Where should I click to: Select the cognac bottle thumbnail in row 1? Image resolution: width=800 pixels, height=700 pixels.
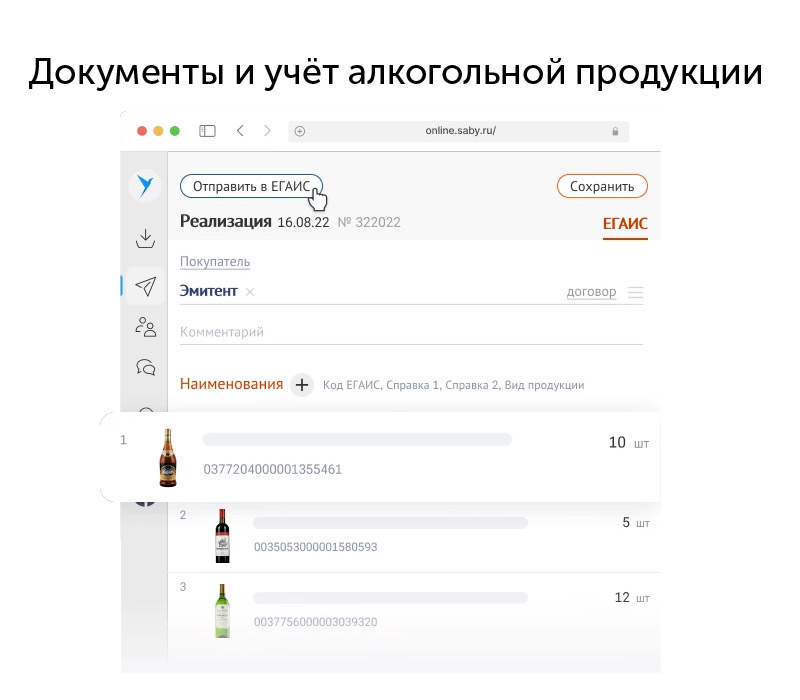coord(168,458)
